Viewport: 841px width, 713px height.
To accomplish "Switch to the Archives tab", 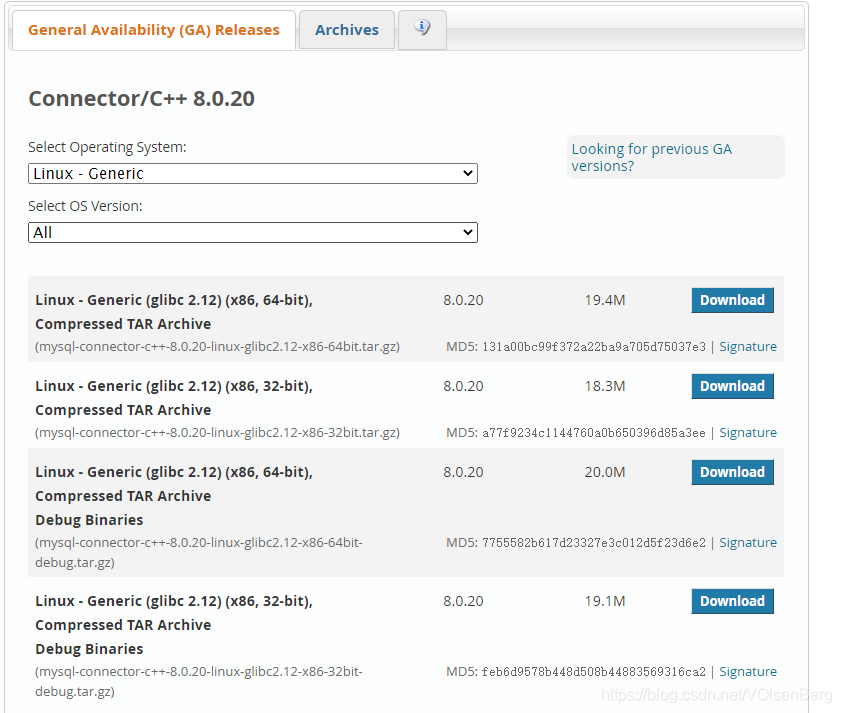I will [x=346, y=29].
